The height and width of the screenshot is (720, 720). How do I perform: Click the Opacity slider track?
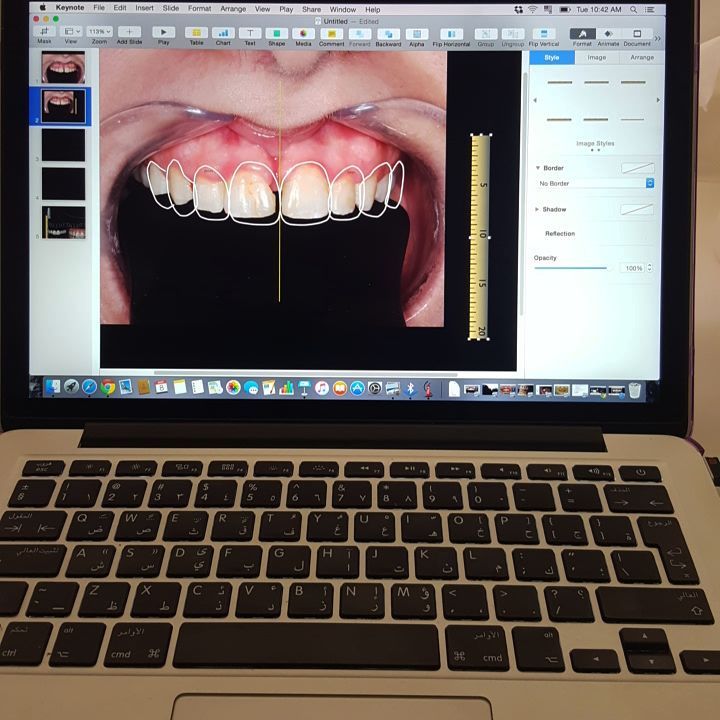tap(570, 268)
